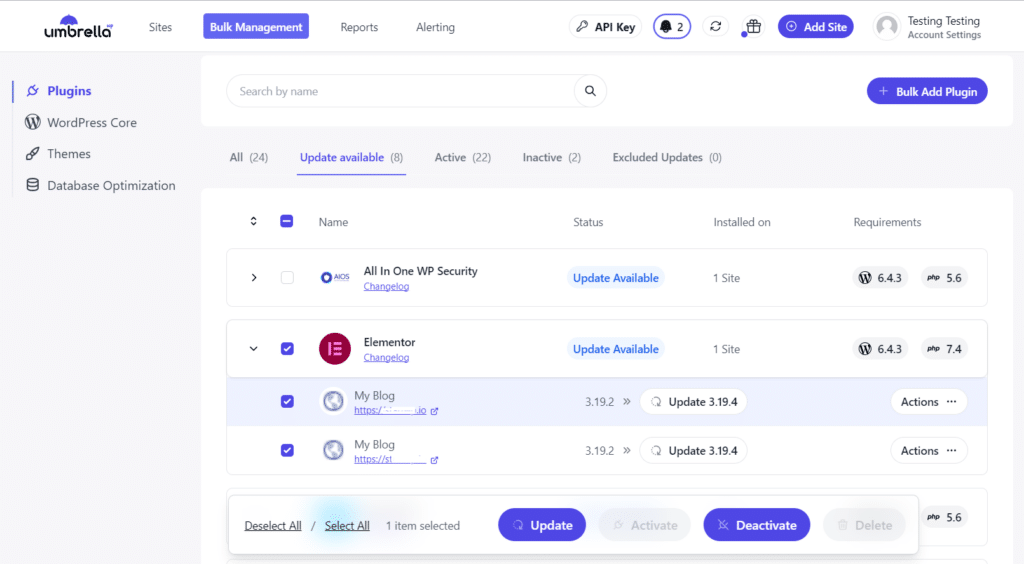
Task: Switch to the Inactive (2) tab
Action: point(552,157)
